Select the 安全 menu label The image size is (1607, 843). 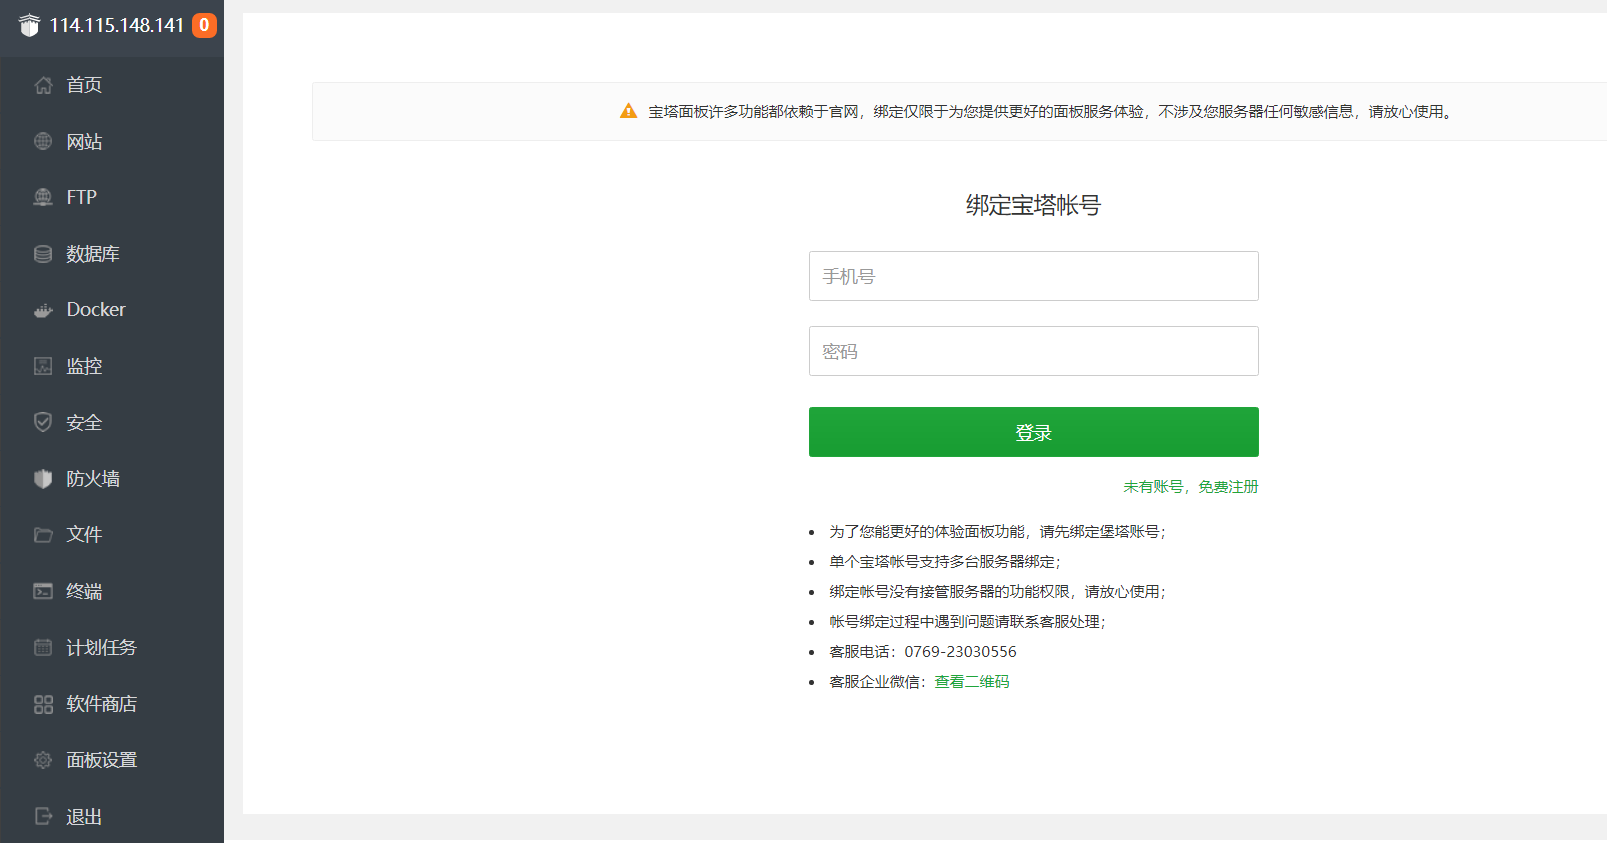coord(84,422)
